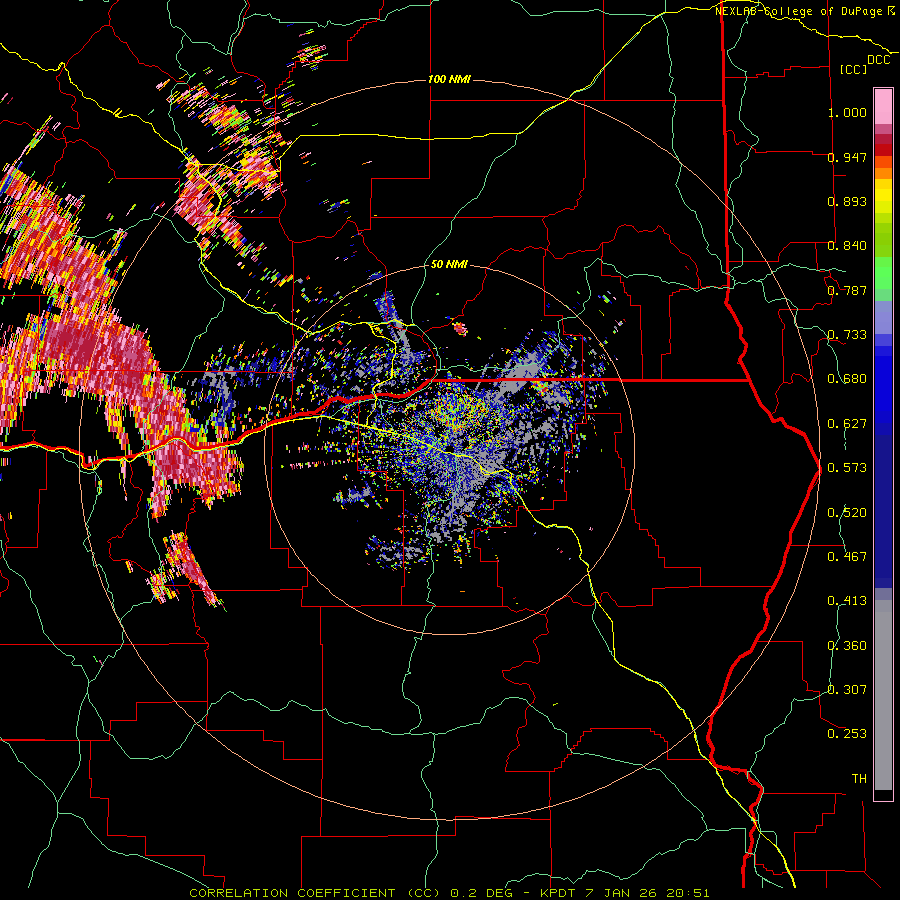This screenshot has height=900, width=900.
Task: Click the 100 NMI range ring label
Action: (449, 79)
